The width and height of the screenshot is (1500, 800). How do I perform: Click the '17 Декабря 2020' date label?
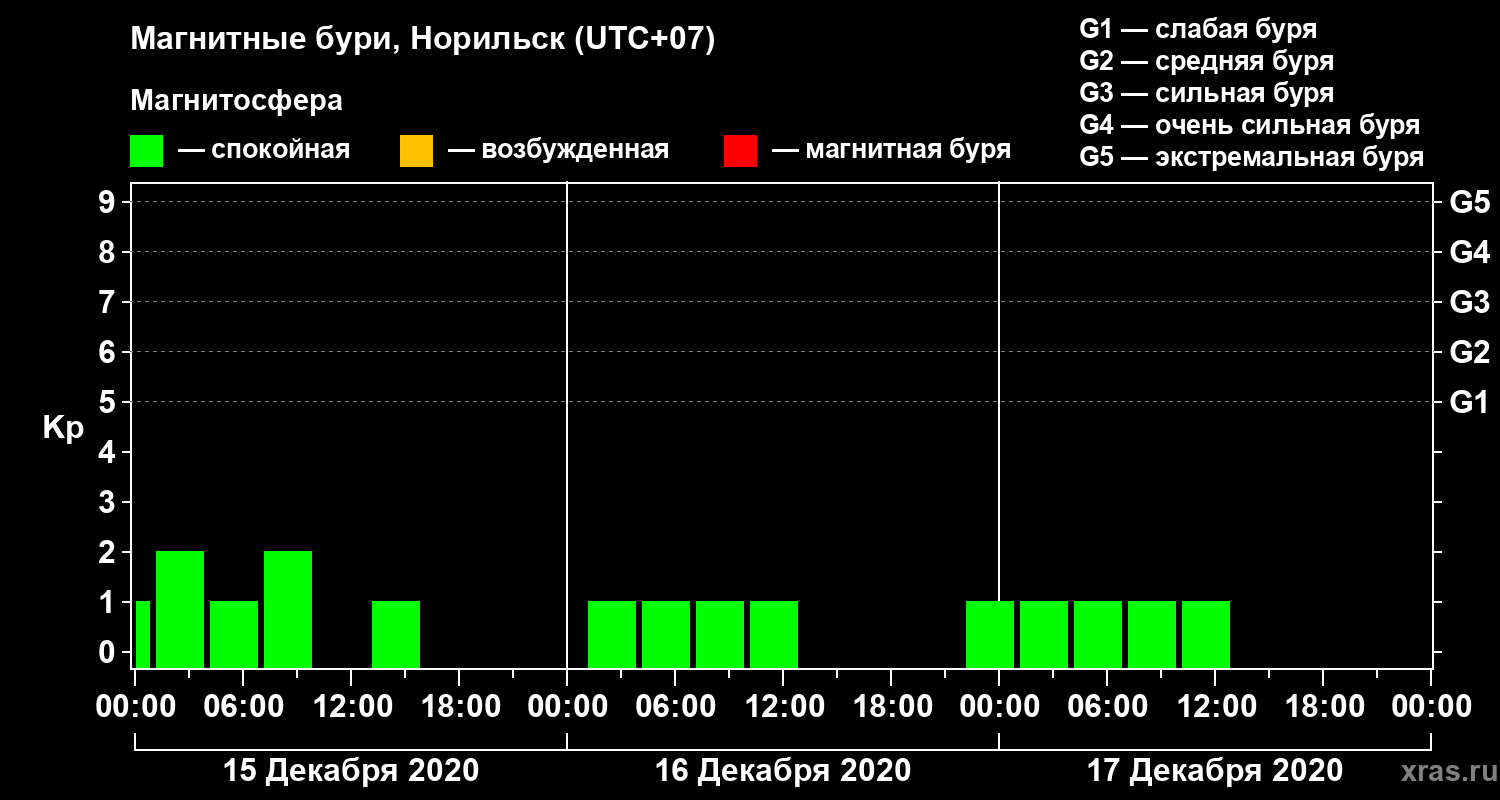coord(1215,771)
